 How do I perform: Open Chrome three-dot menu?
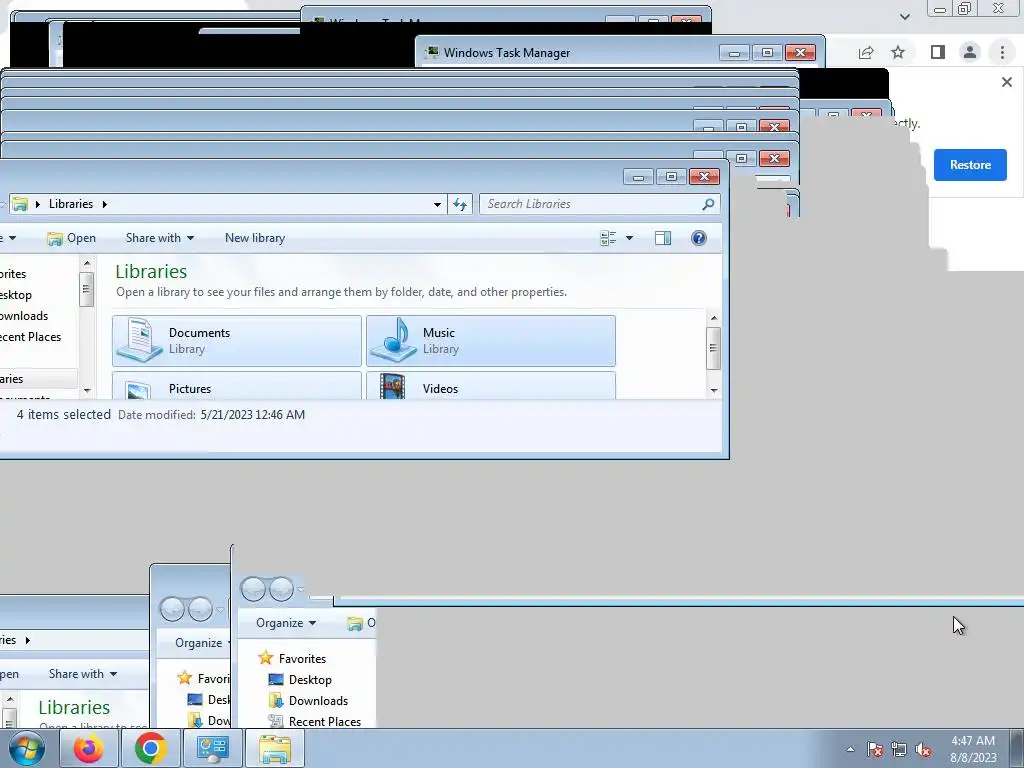coord(1002,52)
